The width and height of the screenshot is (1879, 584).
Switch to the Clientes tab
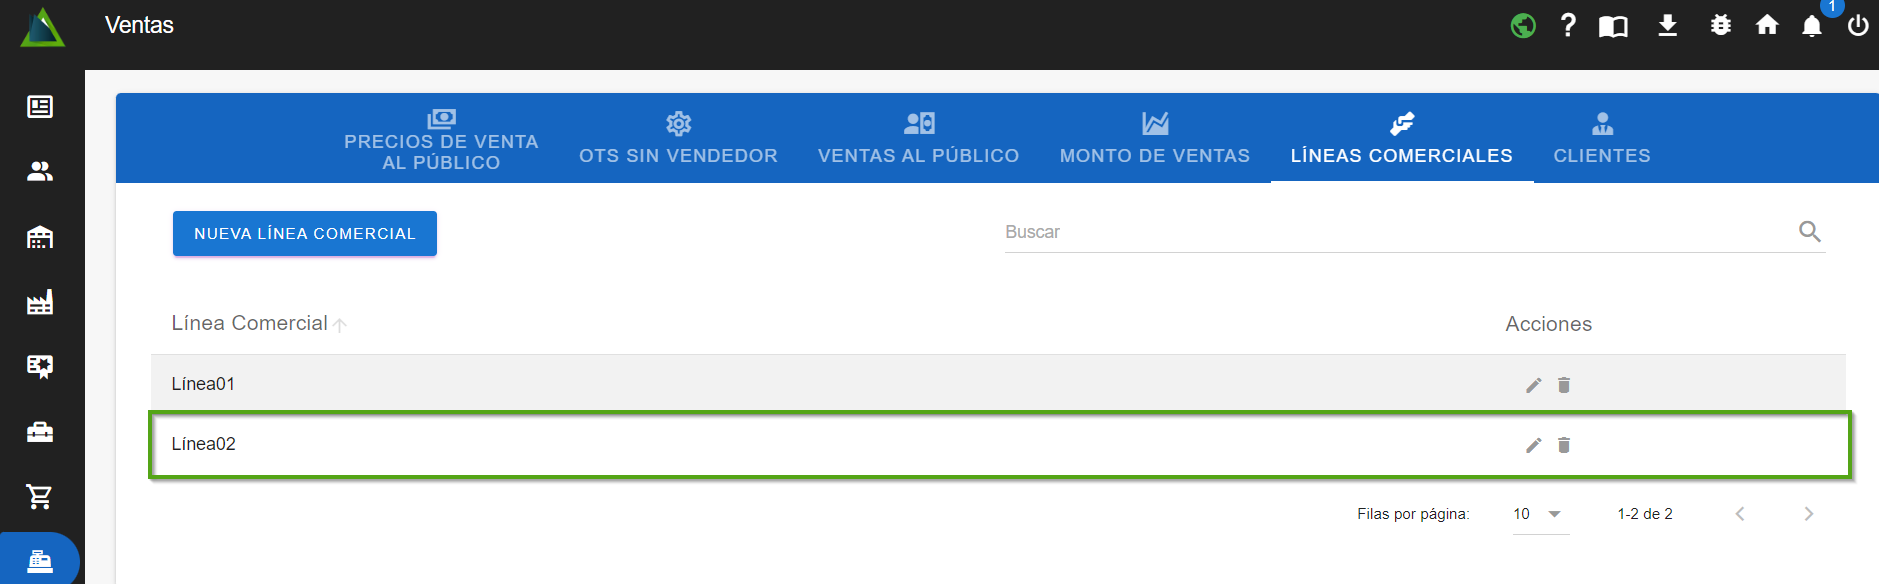[1601, 138]
